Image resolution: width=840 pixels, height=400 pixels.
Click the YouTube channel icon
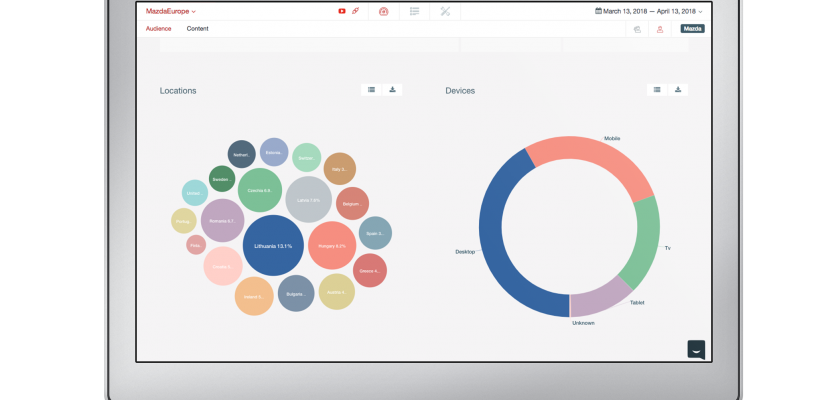(342, 11)
